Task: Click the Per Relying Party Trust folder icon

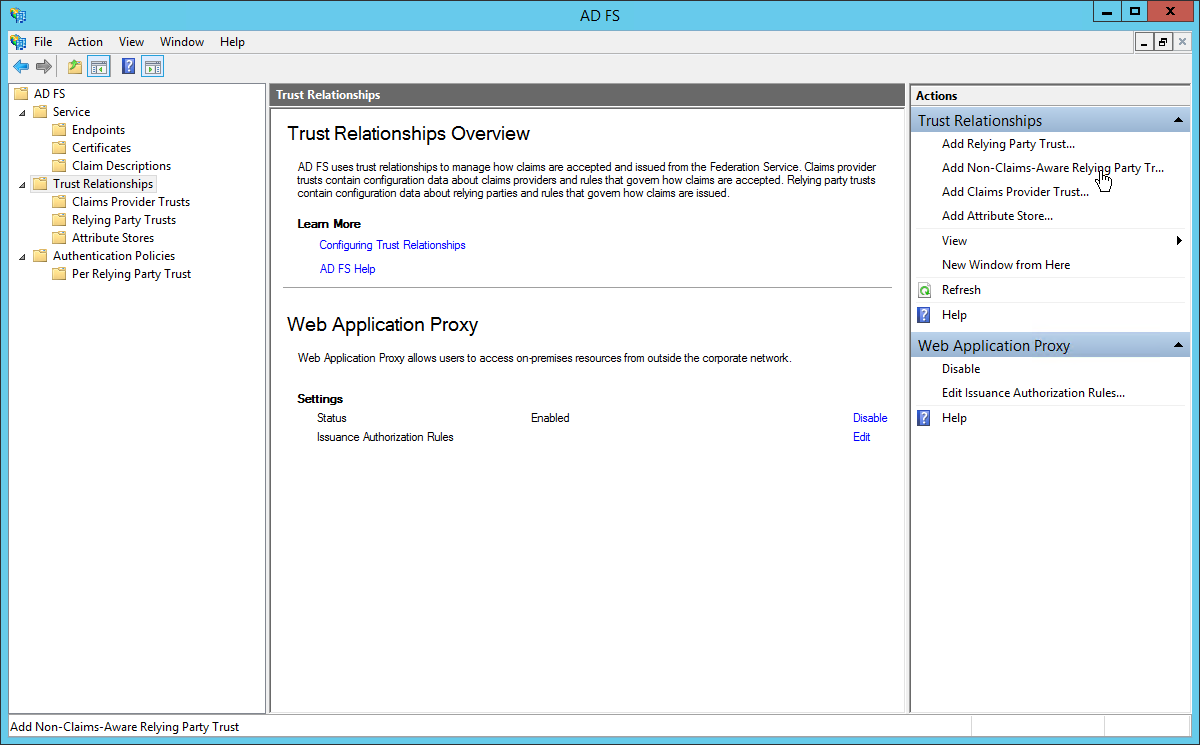Action: (59, 274)
